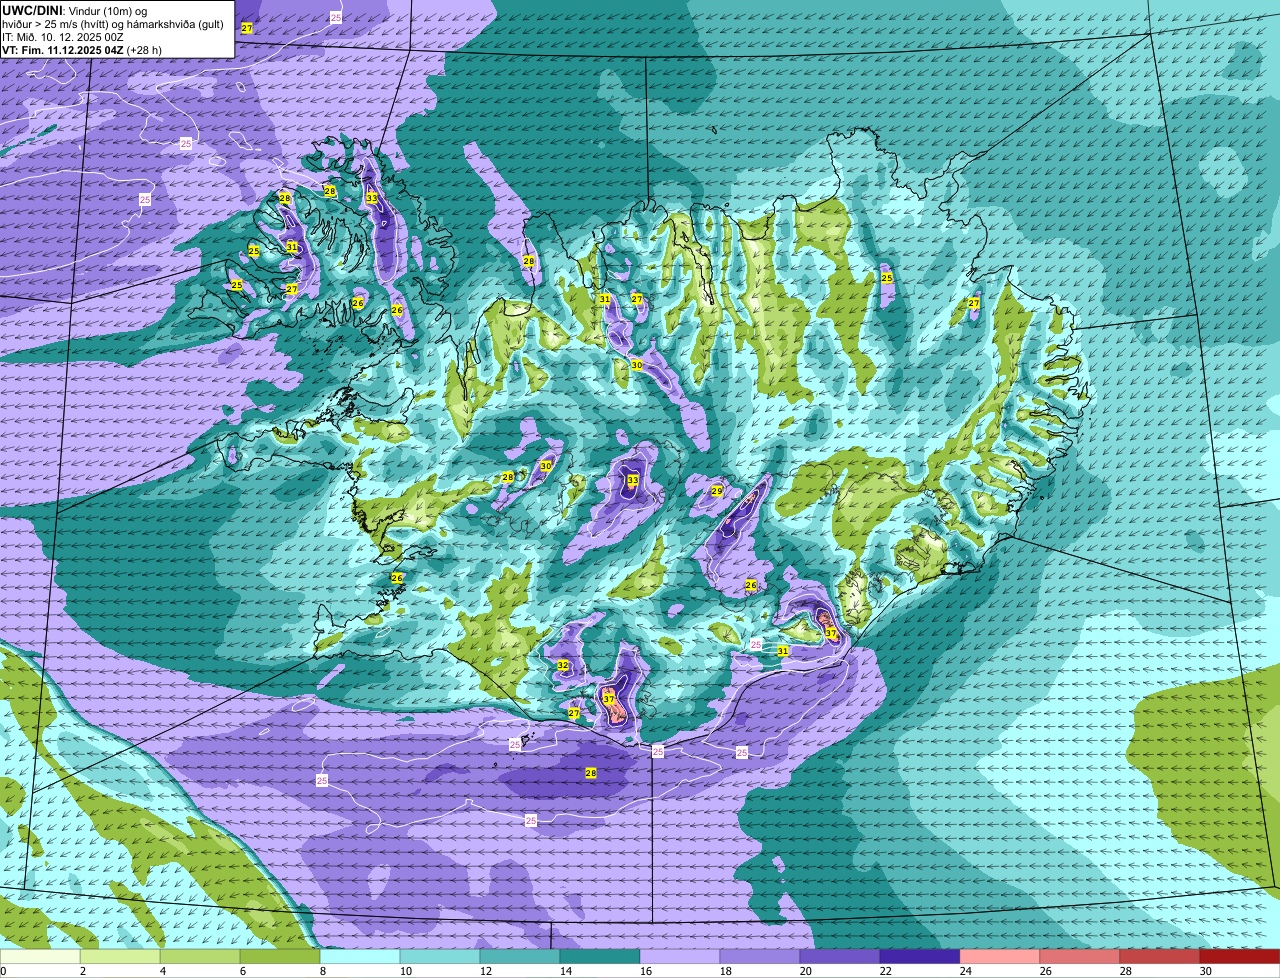Click the "IT: Mið. 10. 12. 2025 00Z" line
Viewport: 1280px width, 978px height.
(x=63, y=37)
